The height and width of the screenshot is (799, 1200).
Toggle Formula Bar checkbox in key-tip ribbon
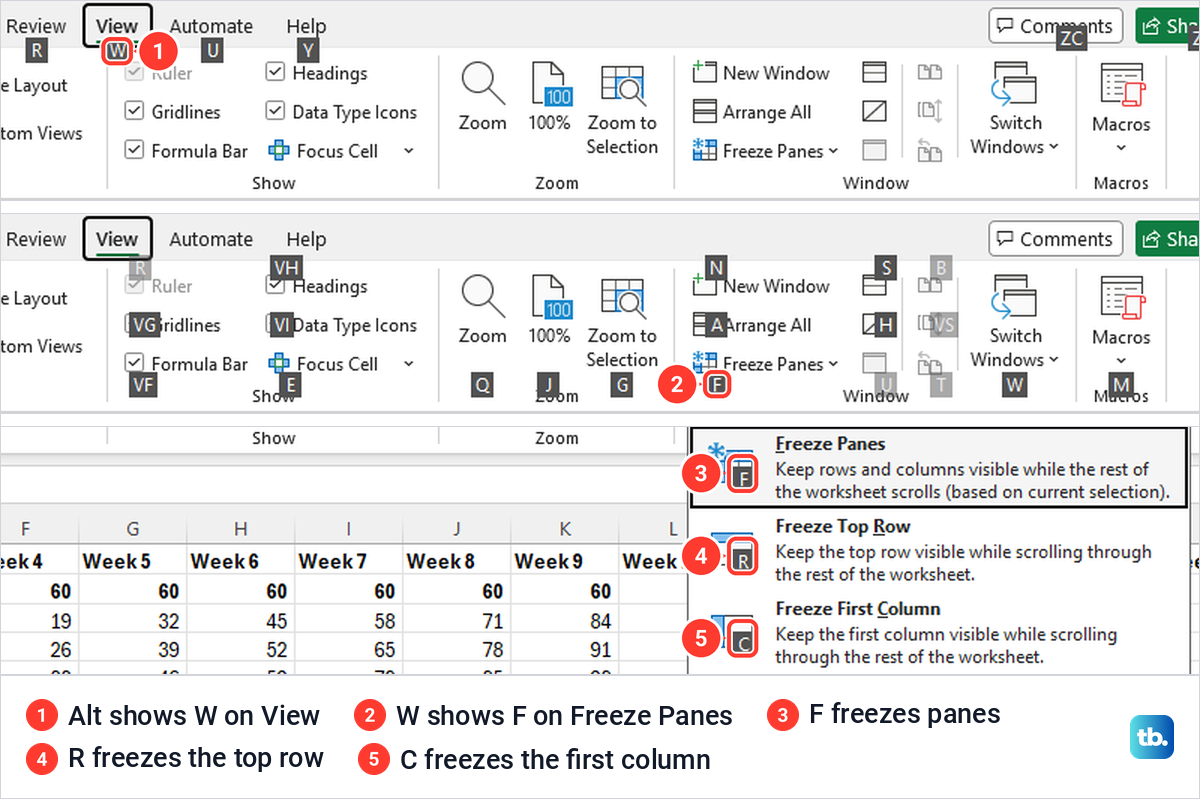(134, 364)
